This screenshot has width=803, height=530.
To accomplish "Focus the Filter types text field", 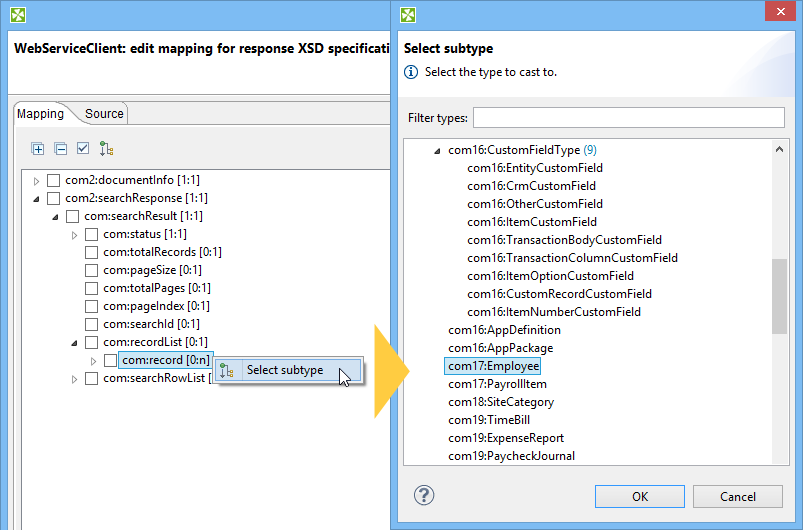I will click(x=628, y=118).
